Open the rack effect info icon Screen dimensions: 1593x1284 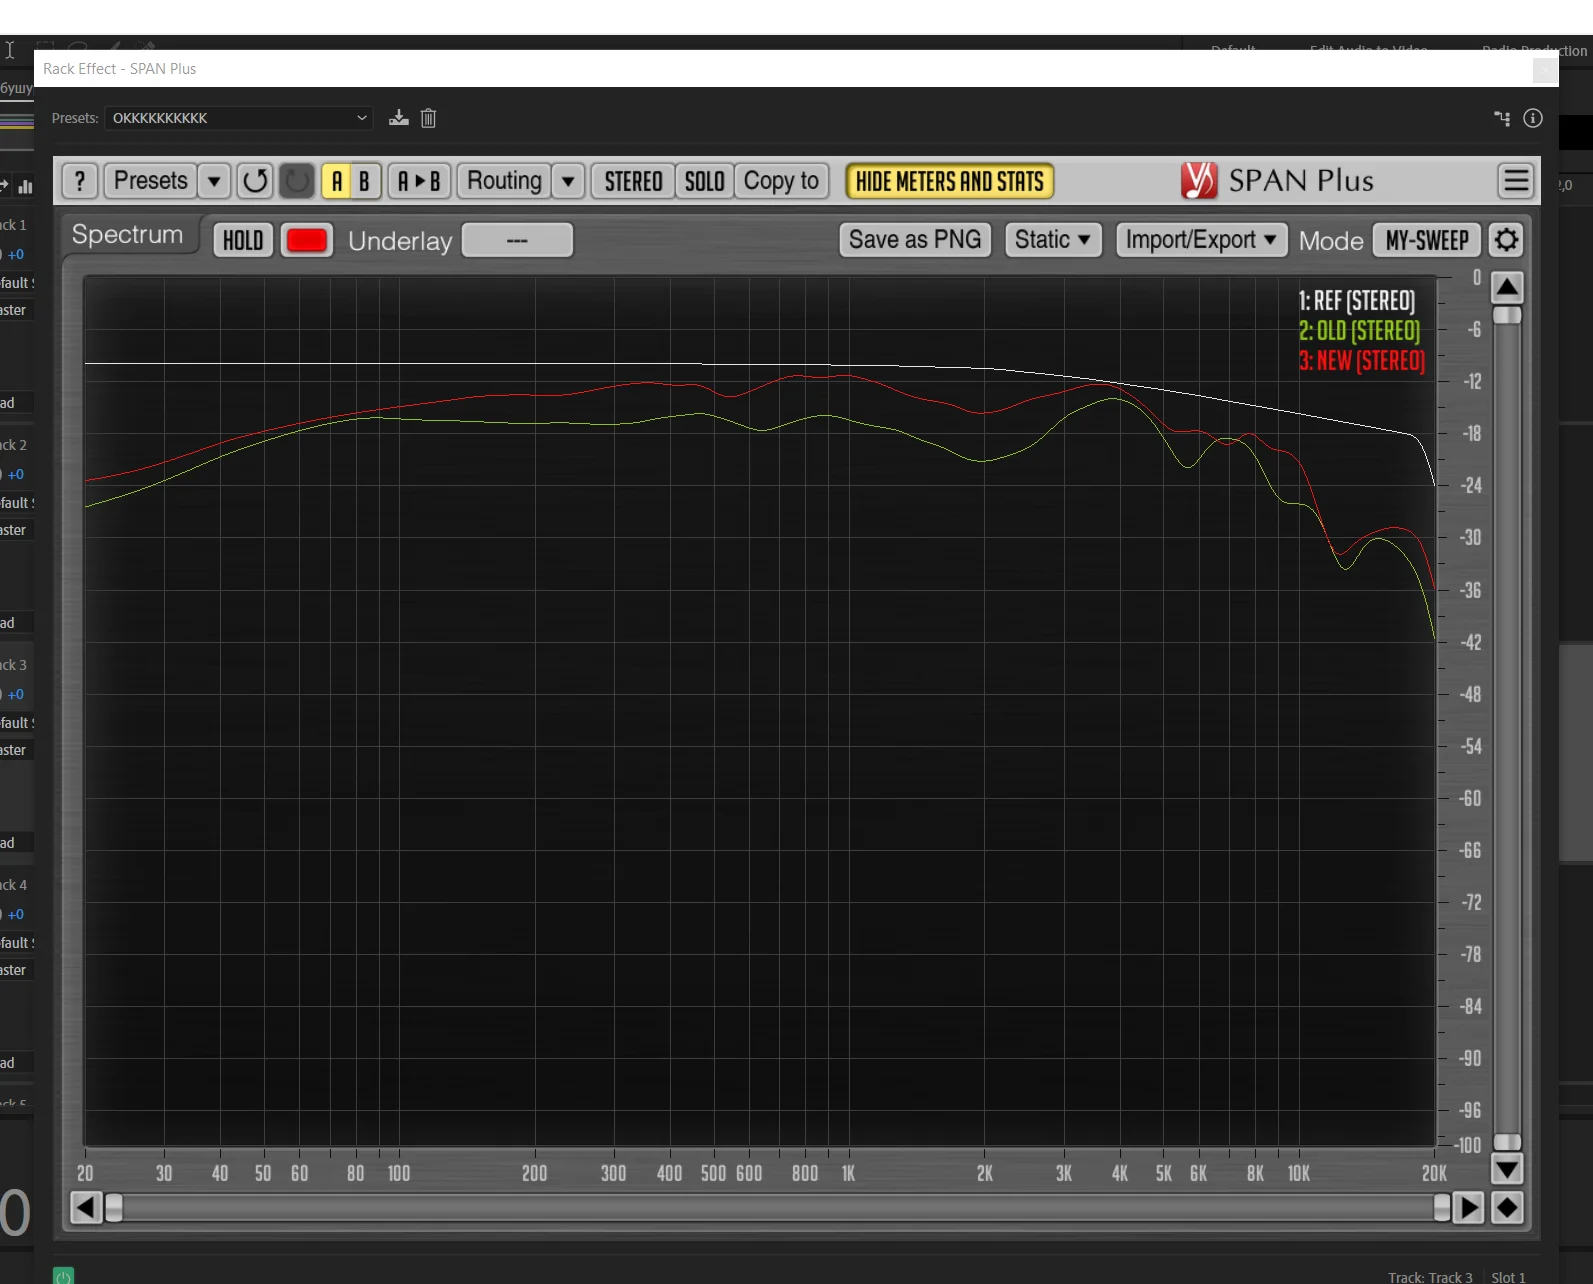[1533, 118]
